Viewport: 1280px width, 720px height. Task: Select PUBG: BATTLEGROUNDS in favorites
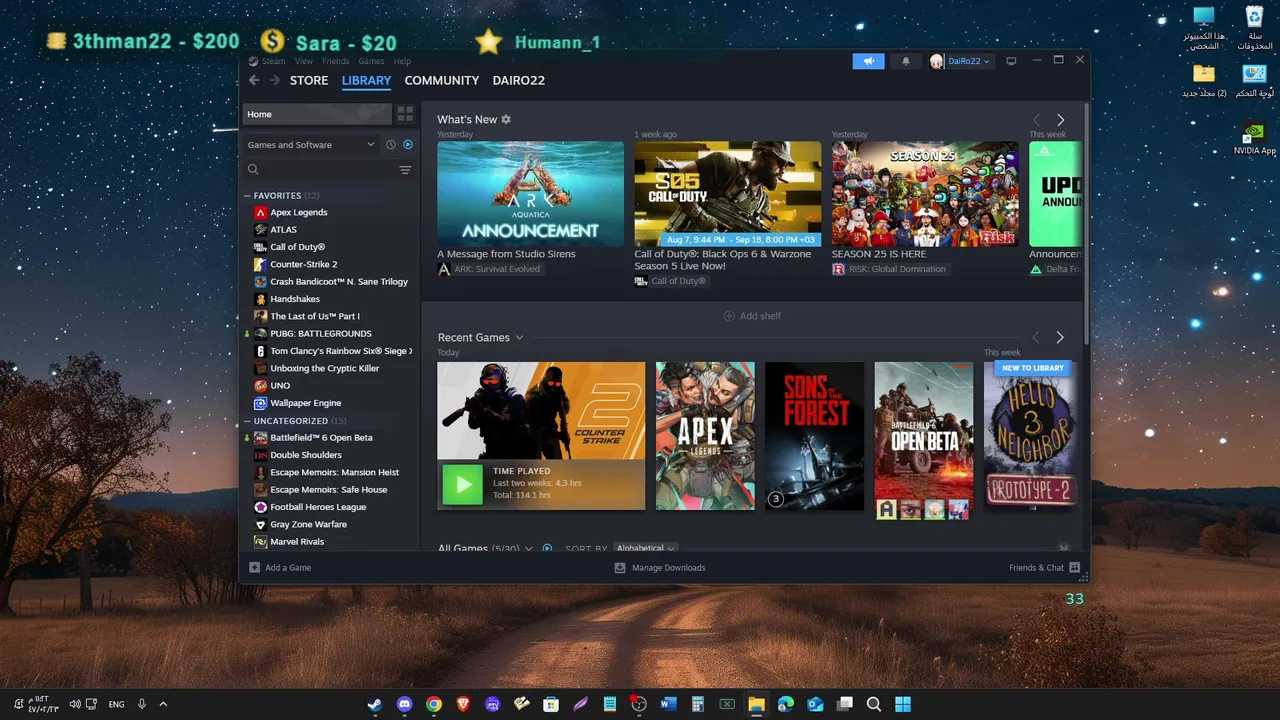point(321,333)
